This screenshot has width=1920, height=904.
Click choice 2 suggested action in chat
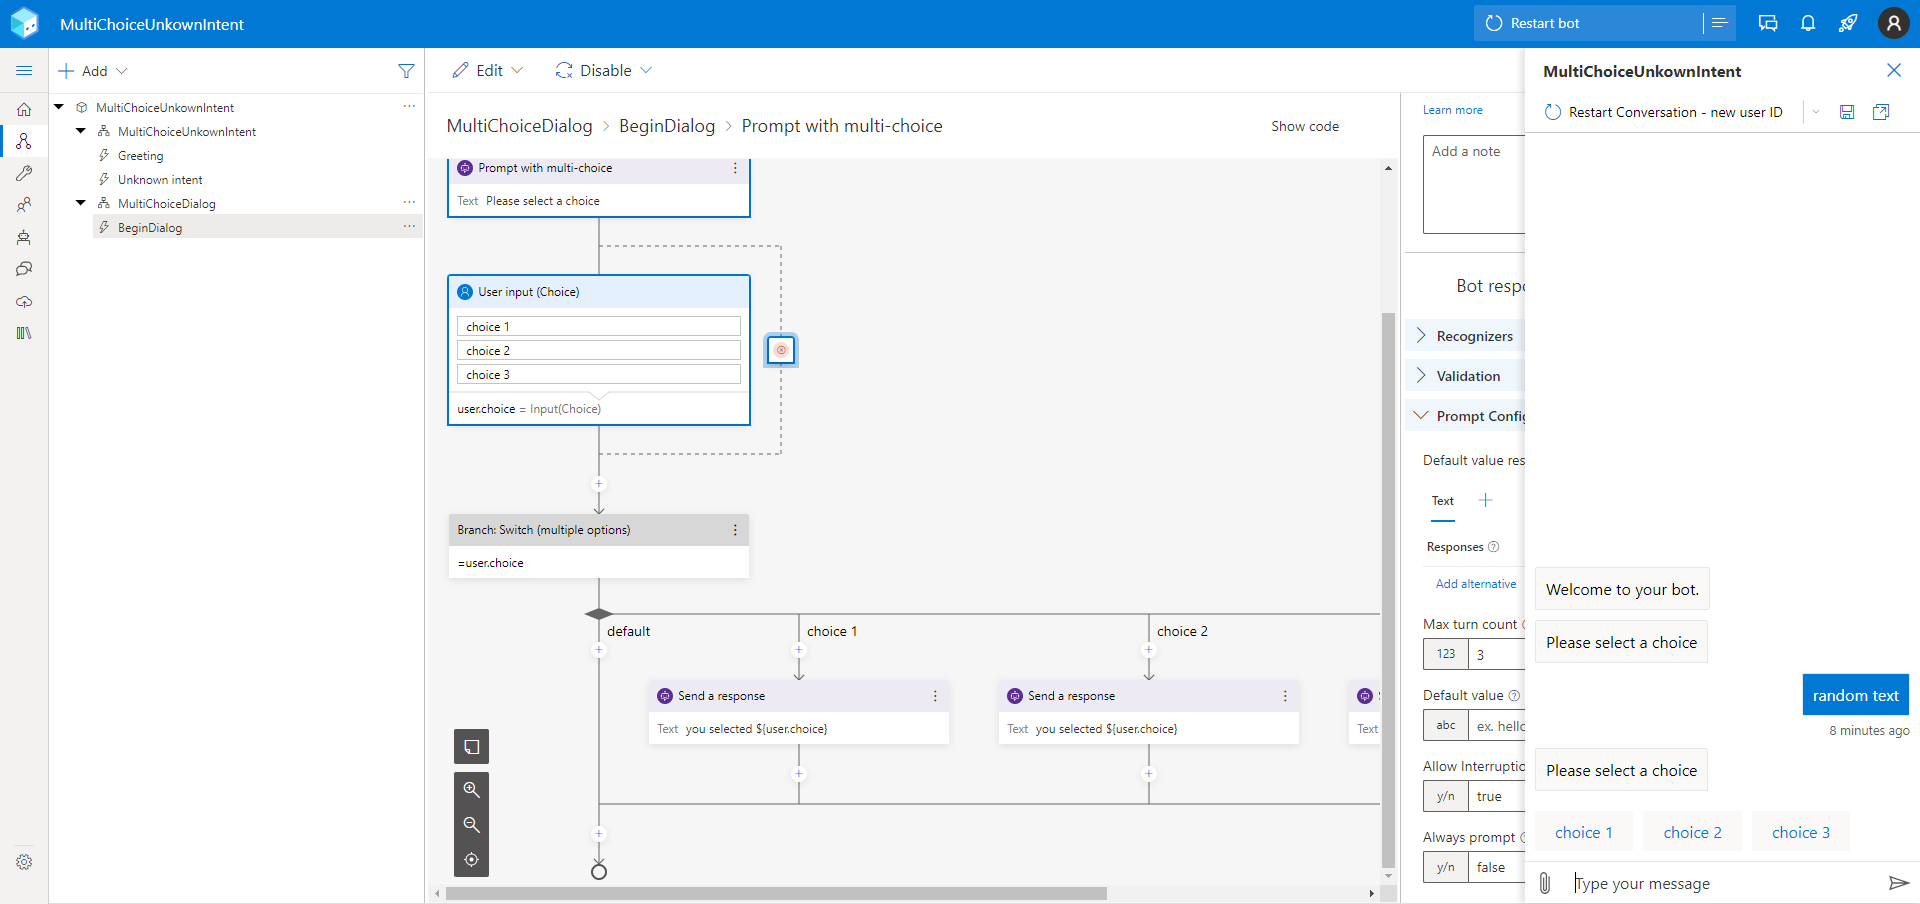coord(1692,831)
